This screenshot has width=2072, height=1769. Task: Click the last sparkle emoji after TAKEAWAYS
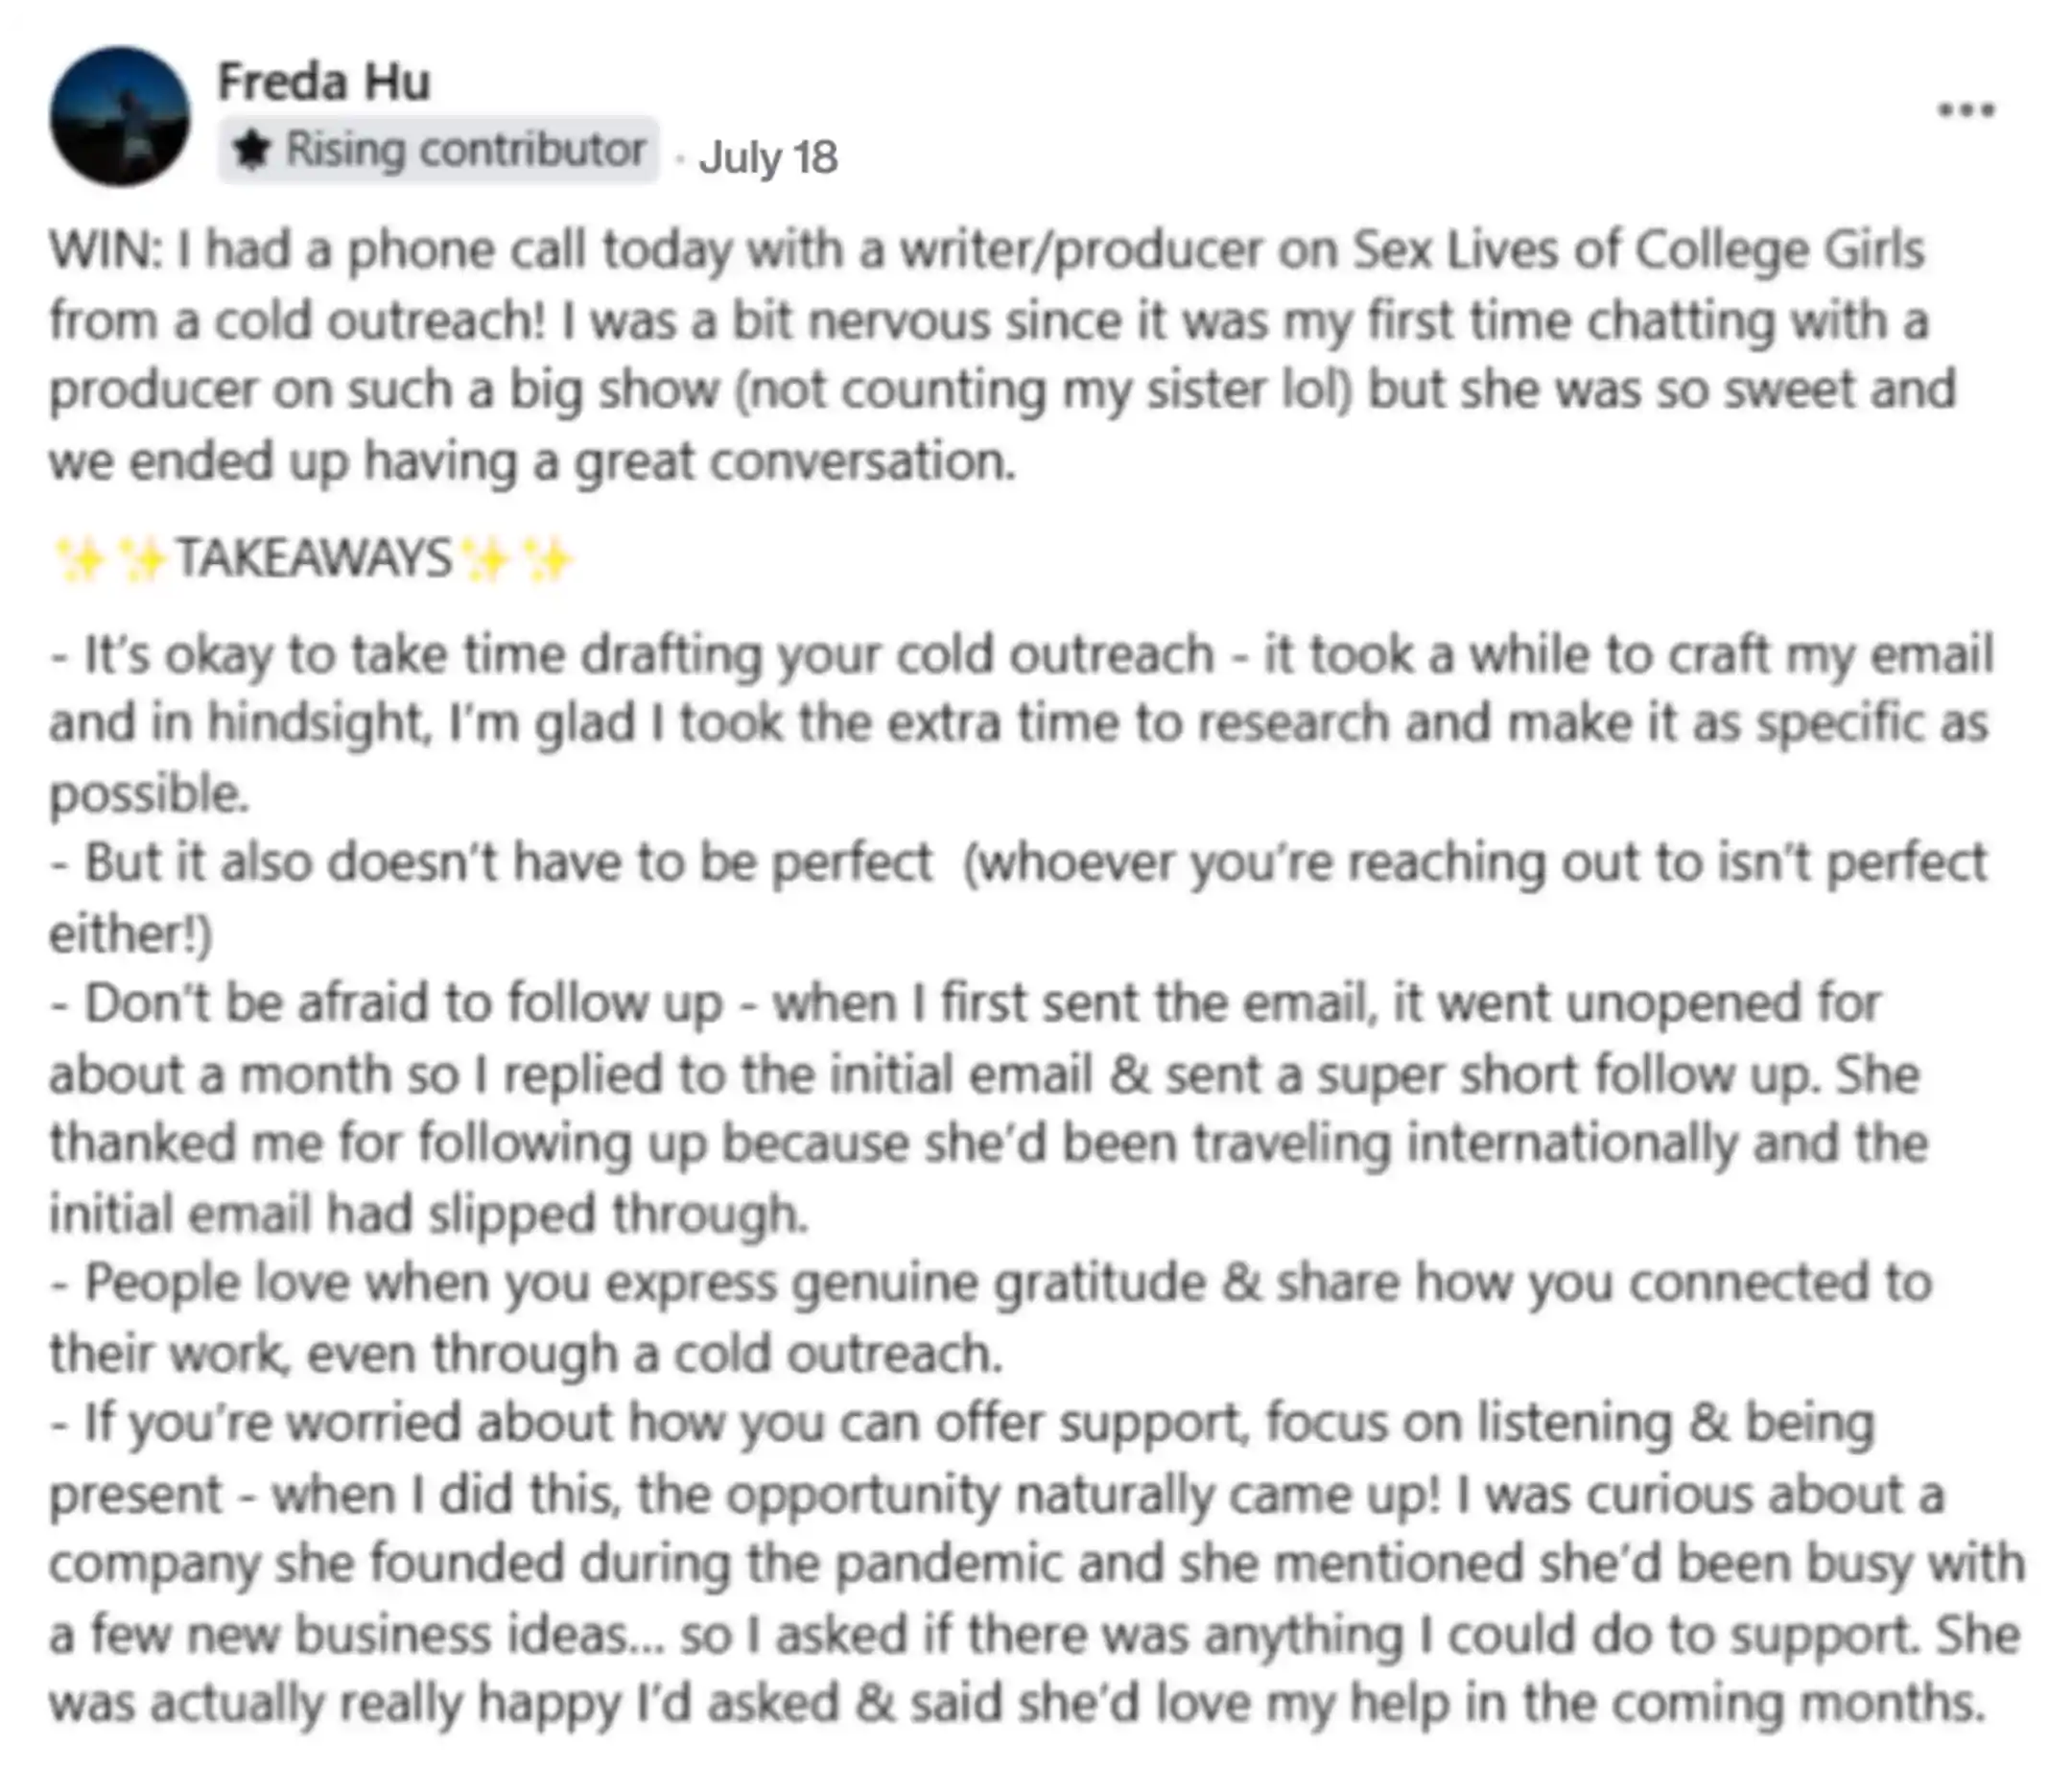(548, 560)
